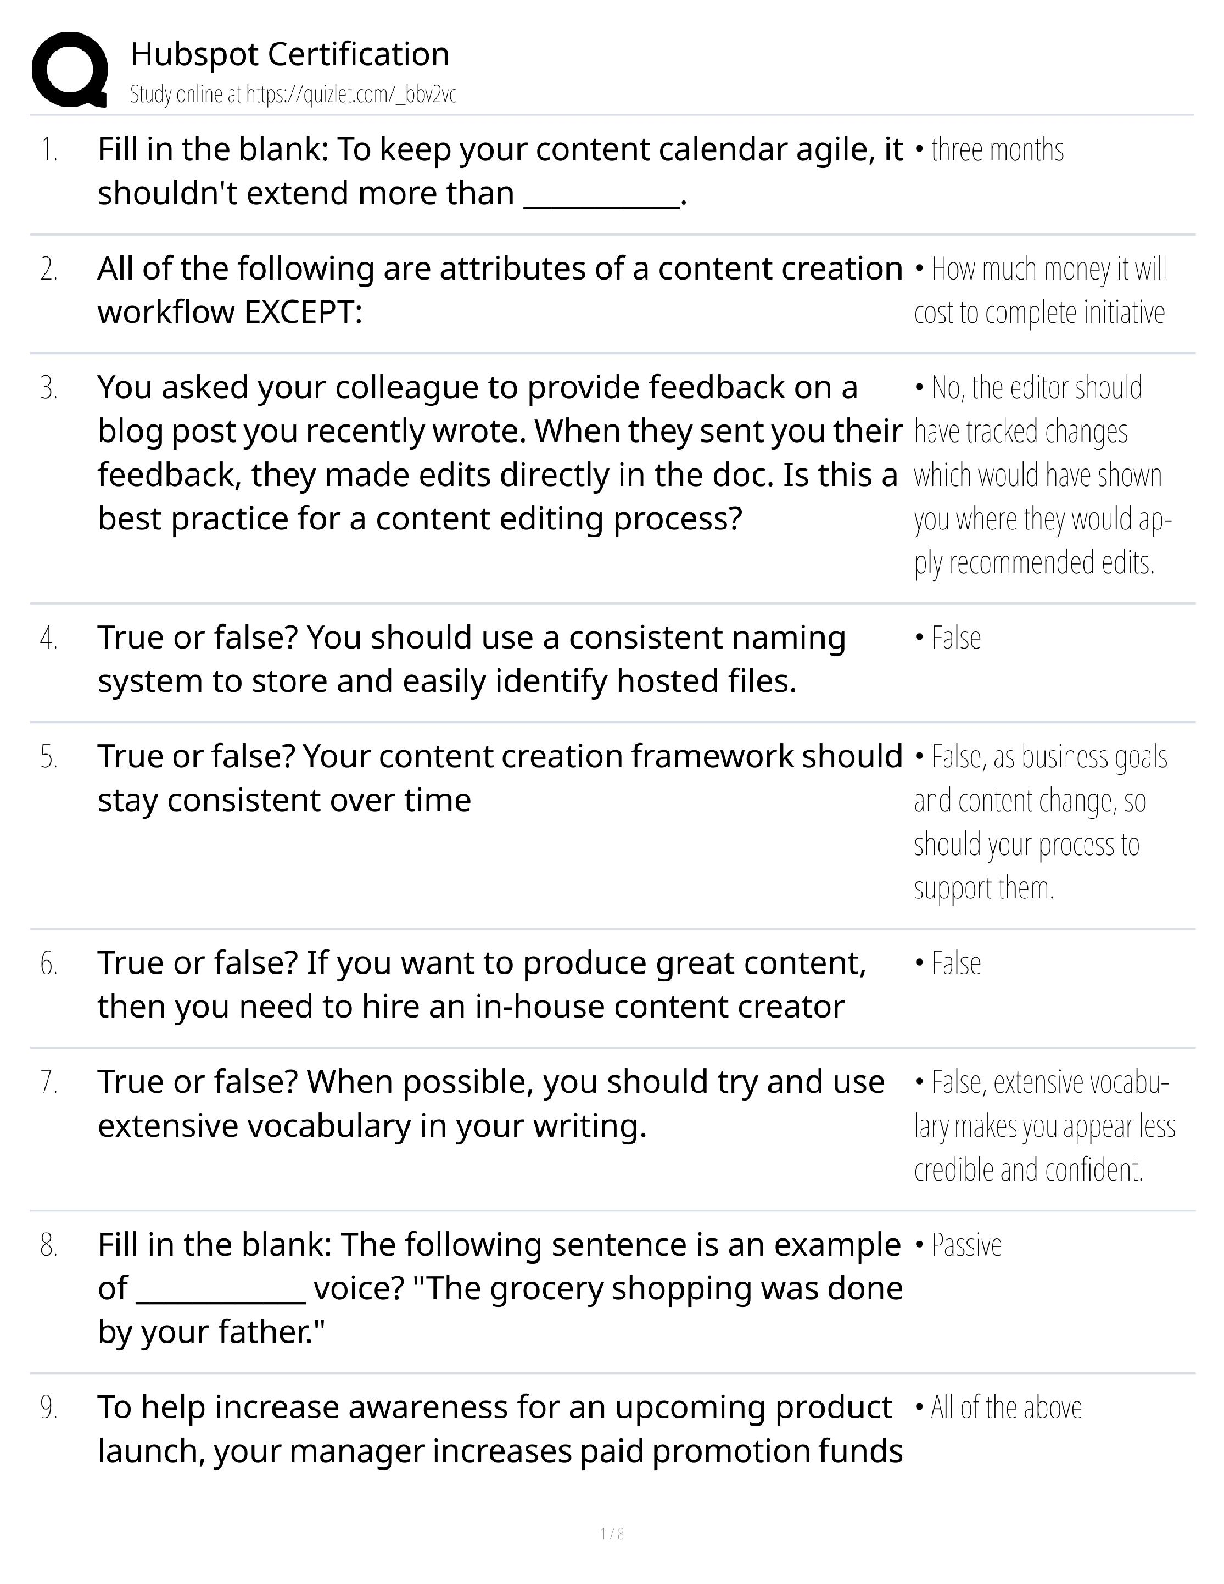Select the 'three months' answer bullet
Image resolution: width=1224 pixels, height=1584 pixels.
pos(989,150)
